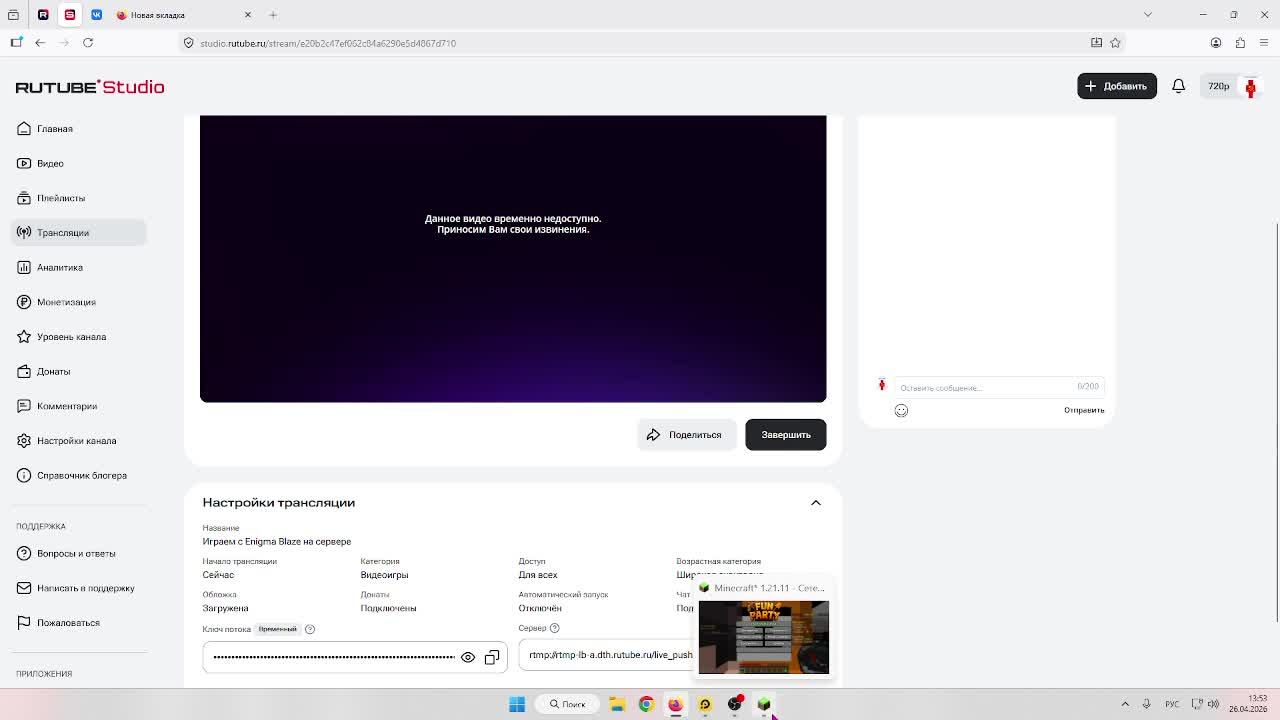This screenshot has width=1280, height=720.
Task: Open the 720p quality selector
Action: (x=1218, y=86)
